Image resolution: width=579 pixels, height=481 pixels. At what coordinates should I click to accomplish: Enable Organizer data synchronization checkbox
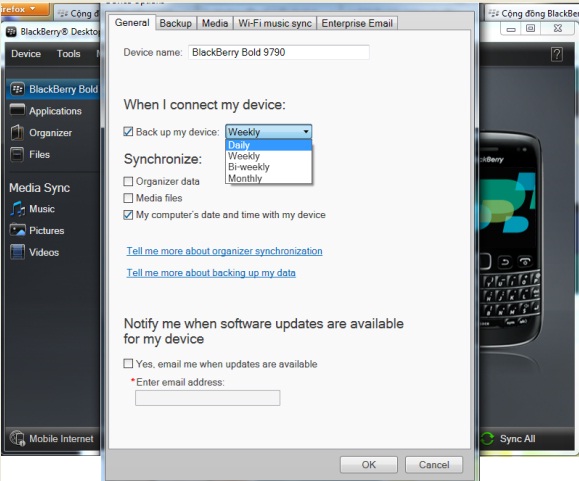[x=128, y=181]
